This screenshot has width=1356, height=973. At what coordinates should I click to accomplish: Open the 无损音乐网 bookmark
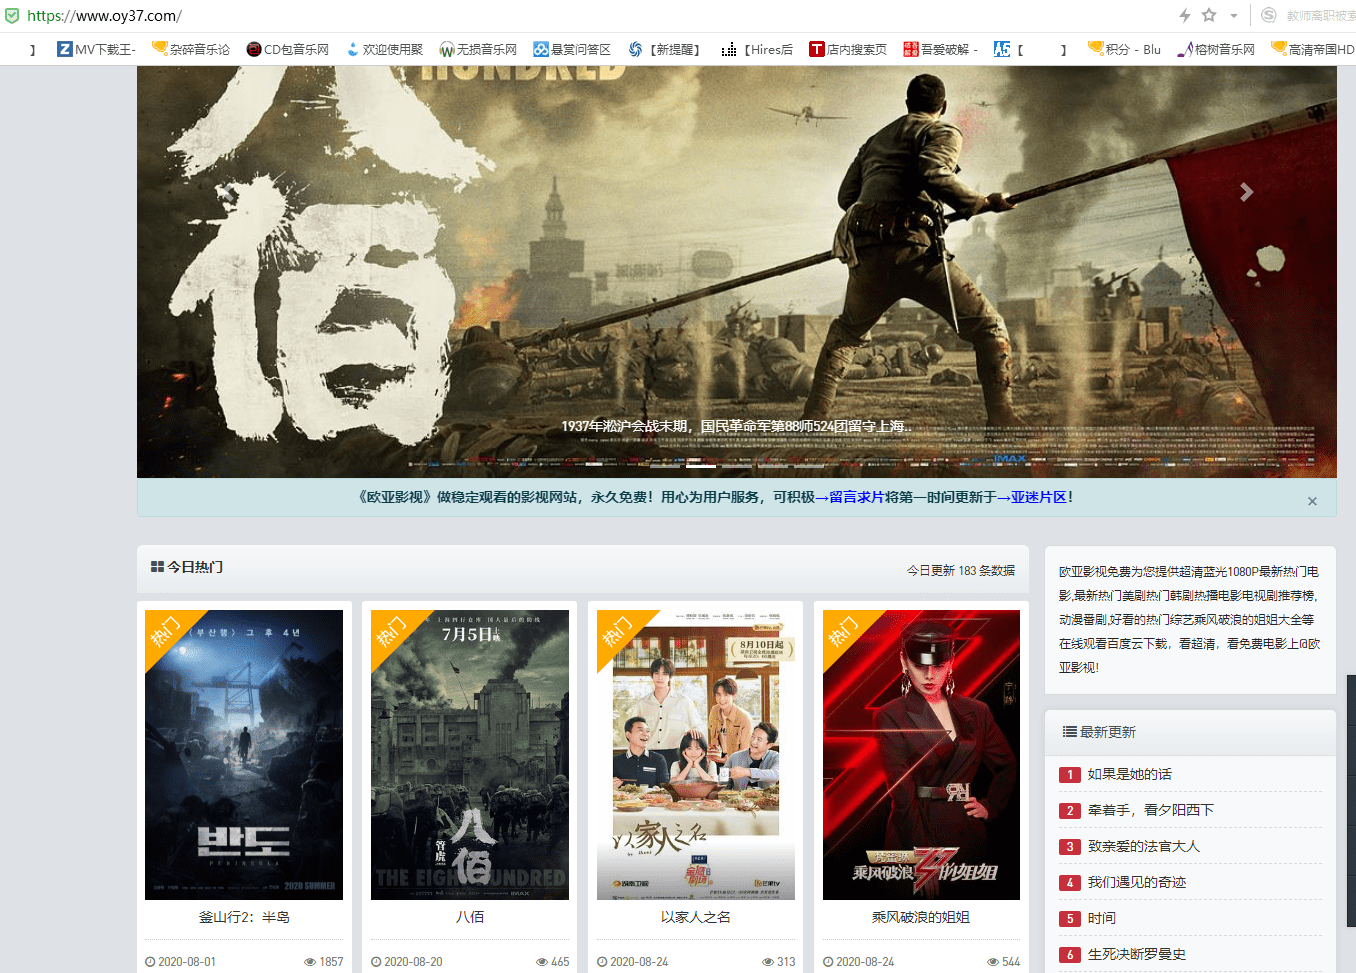(x=478, y=49)
